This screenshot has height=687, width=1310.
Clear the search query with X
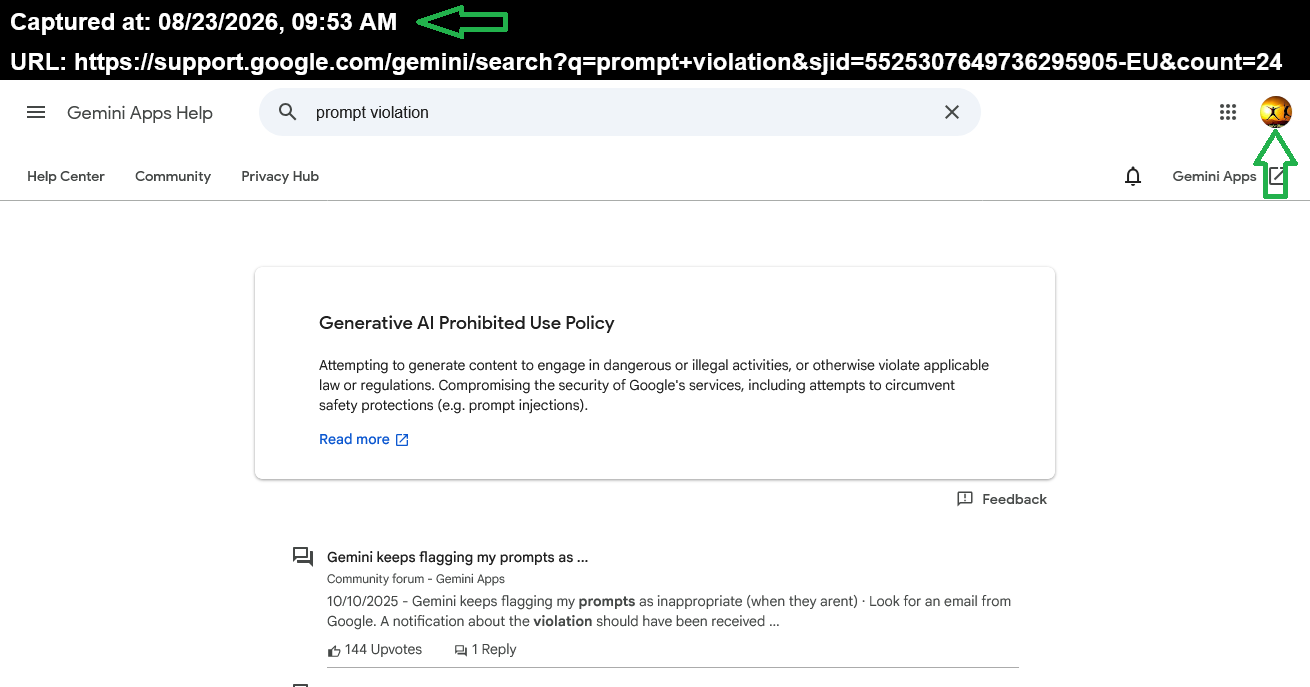tap(952, 112)
